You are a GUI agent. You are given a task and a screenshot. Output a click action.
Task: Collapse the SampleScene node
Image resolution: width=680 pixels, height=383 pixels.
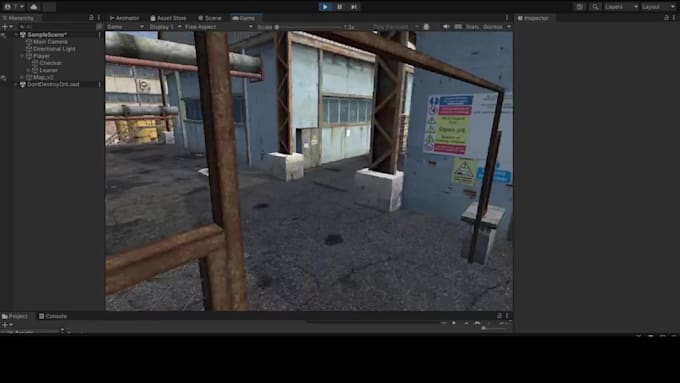click(x=16, y=35)
